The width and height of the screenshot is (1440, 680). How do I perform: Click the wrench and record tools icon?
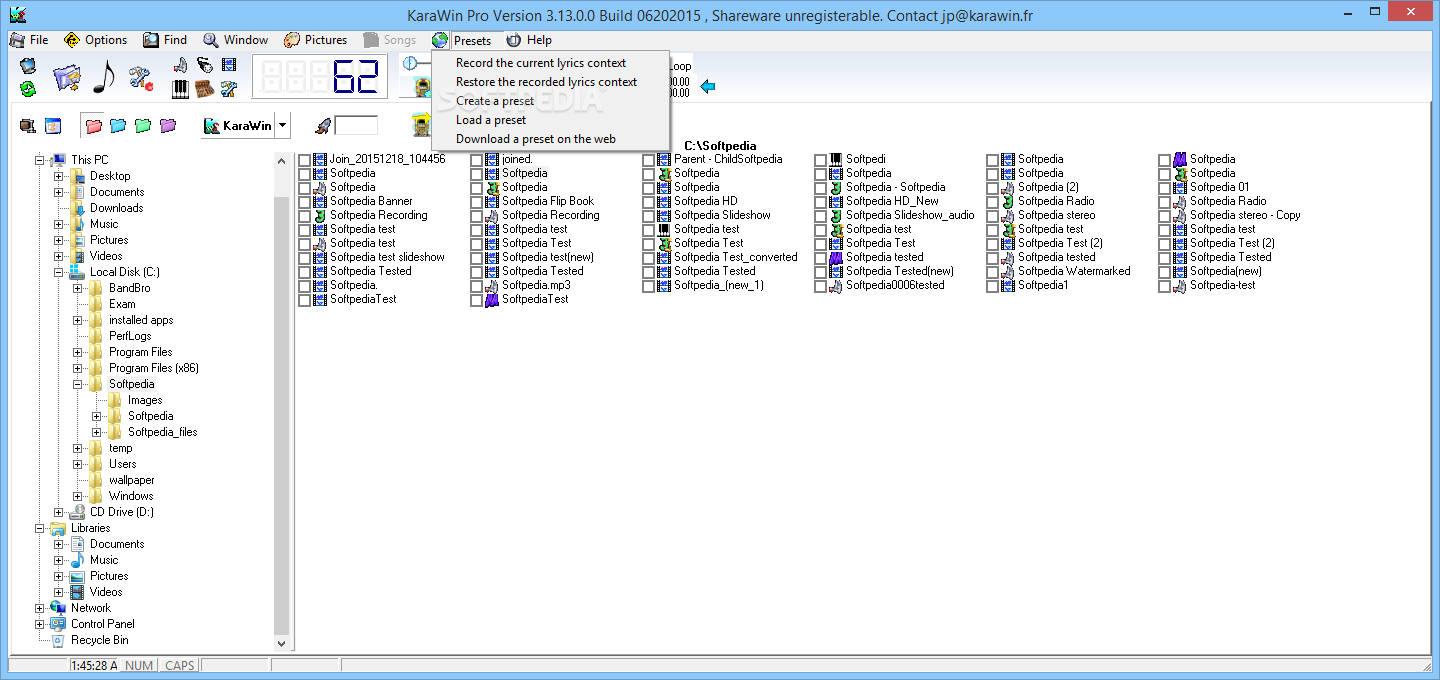(x=141, y=79)
